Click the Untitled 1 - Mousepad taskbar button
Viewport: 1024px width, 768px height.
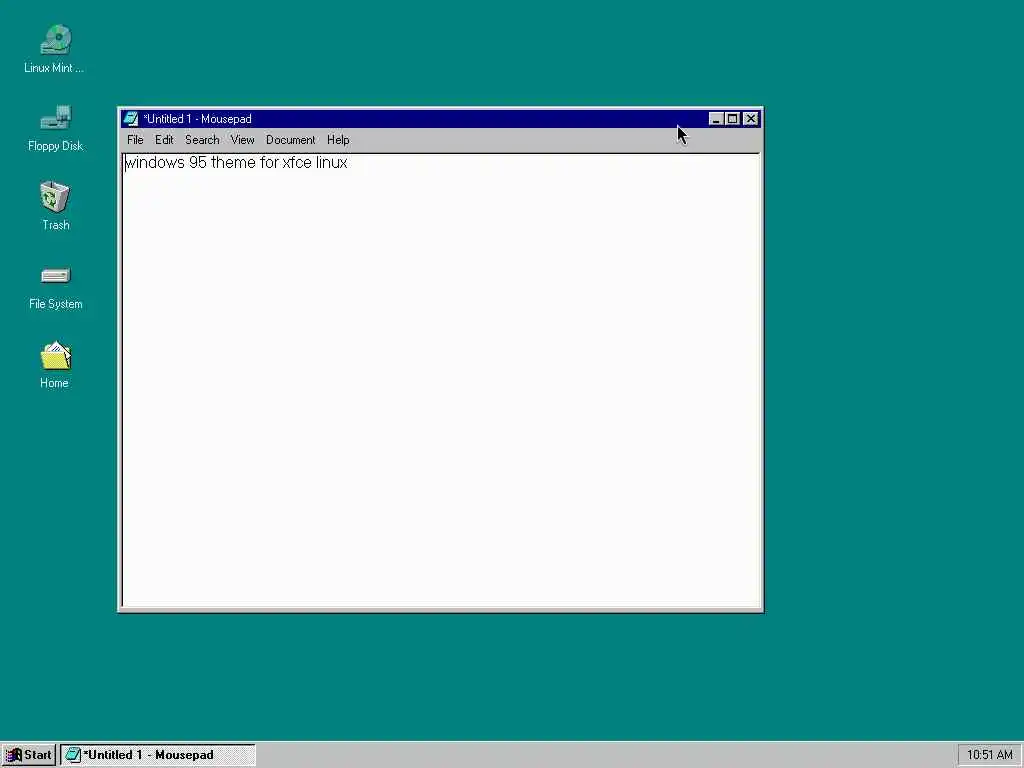[x=158, y=755]
